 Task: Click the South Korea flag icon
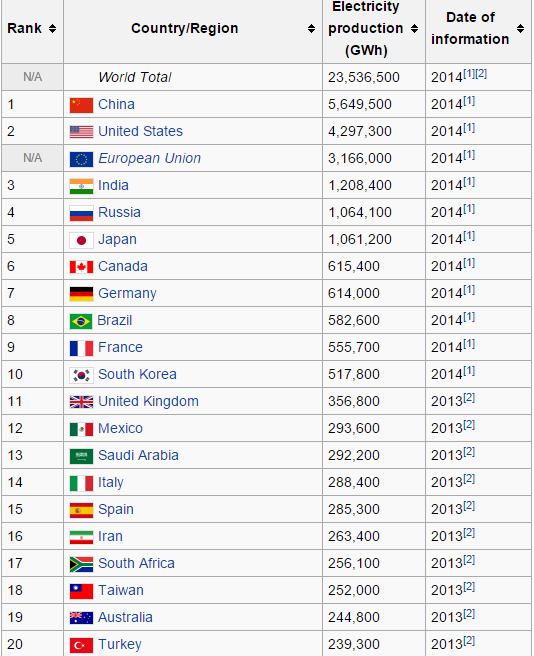pyautogui.click(x=81, y=375)
